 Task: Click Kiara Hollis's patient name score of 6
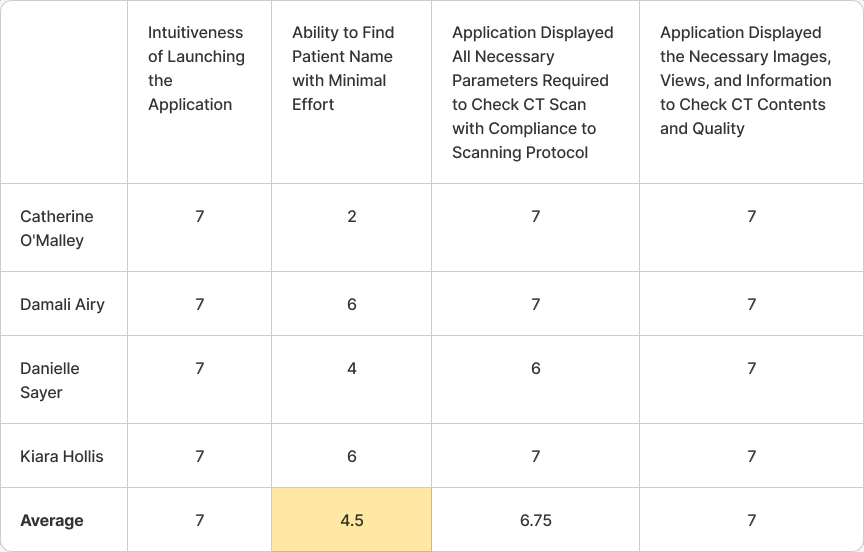352,456
